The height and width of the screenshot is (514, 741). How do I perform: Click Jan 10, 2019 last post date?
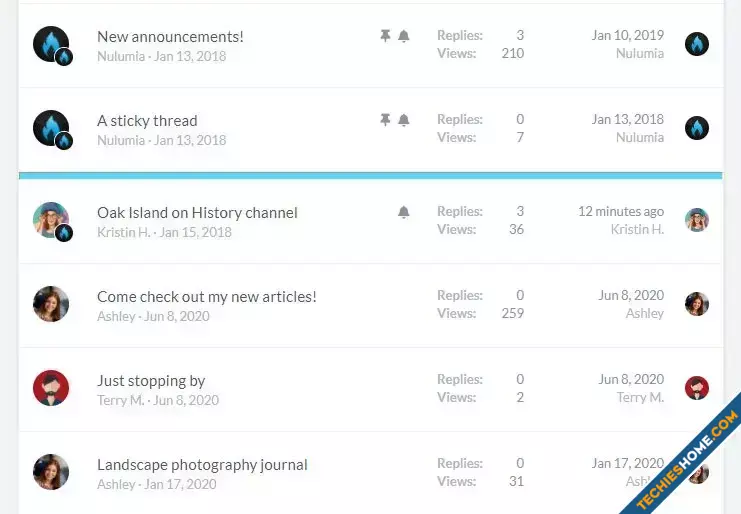(628, 35)
